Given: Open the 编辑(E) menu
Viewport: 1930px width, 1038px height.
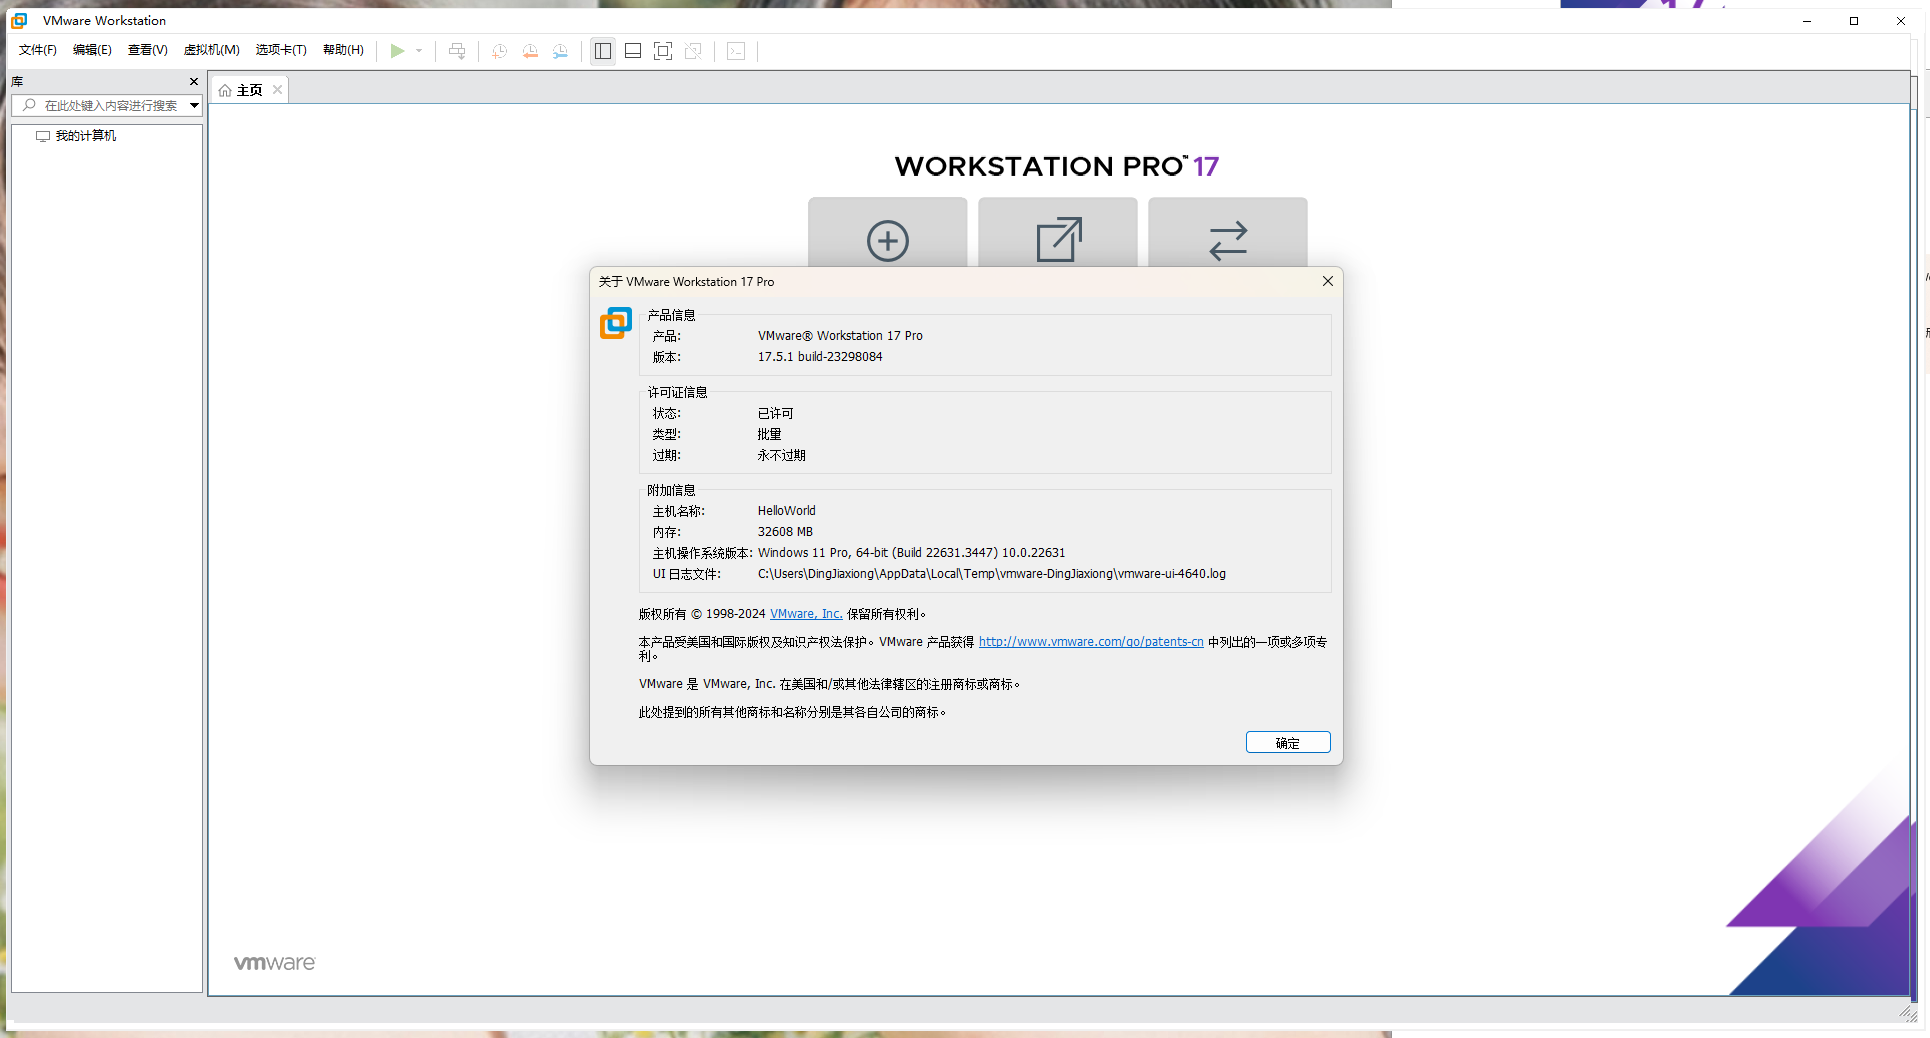Looking at the screenshot, I should pyautogui.click(x=92, y=50).
